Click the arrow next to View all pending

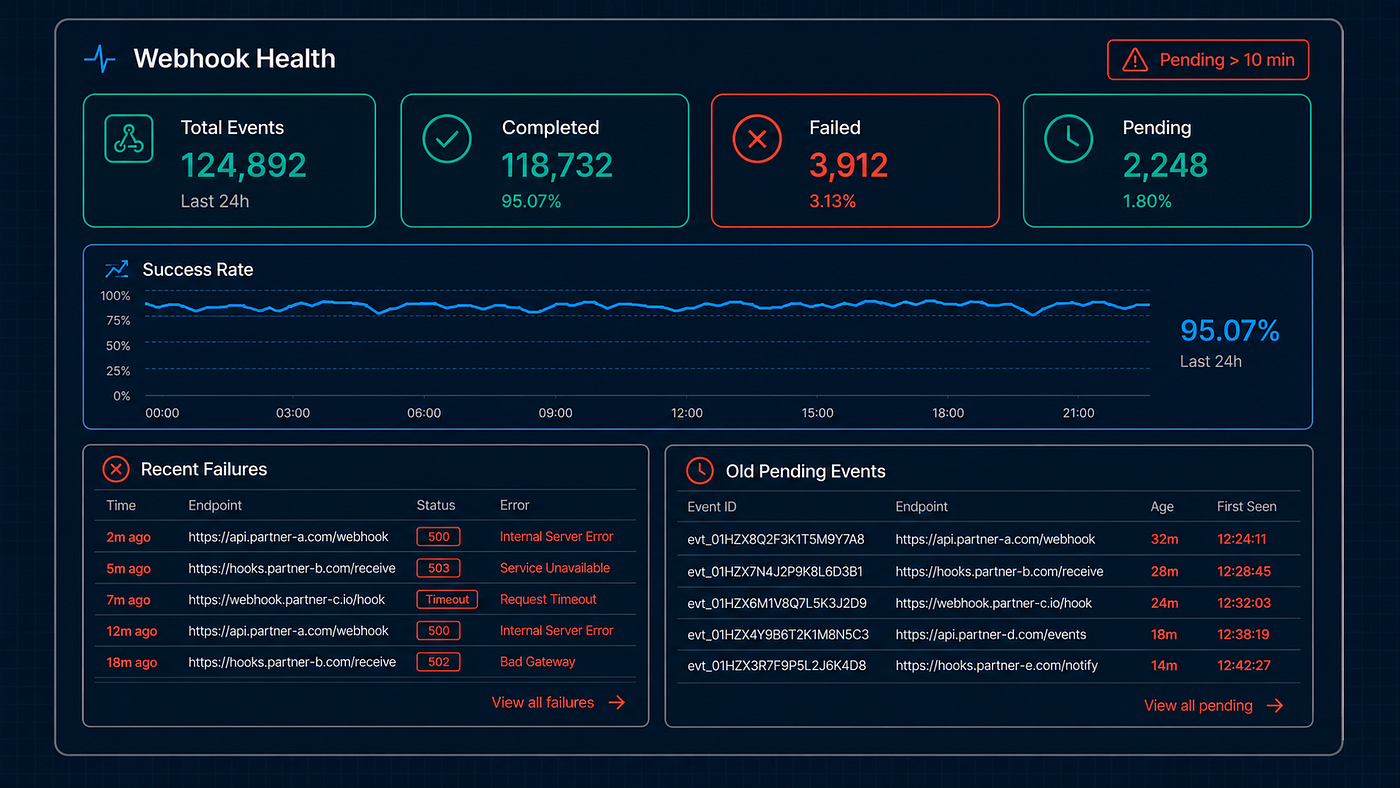(1275, 706)
